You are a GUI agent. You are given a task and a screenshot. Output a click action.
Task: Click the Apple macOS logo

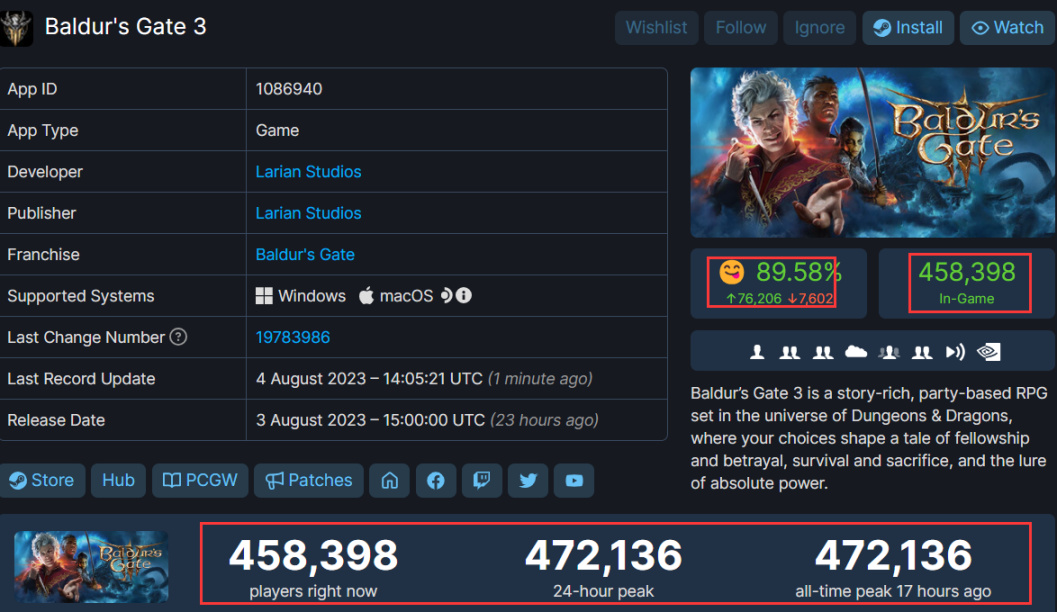[366, 295]
